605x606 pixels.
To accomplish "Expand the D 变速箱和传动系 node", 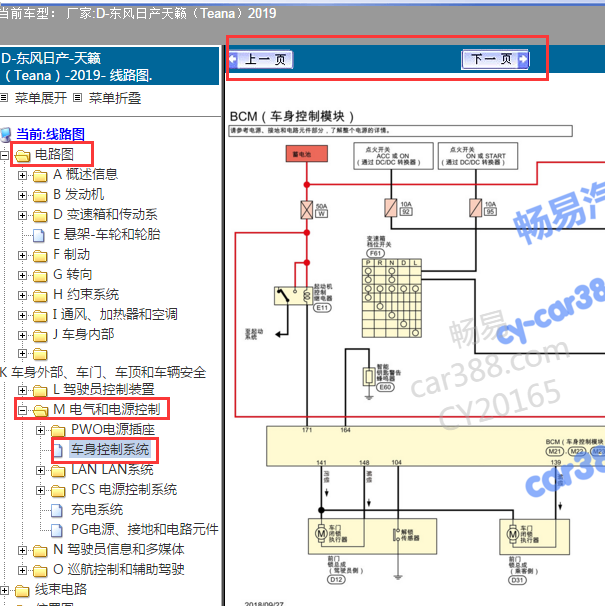I will [22, 215].
